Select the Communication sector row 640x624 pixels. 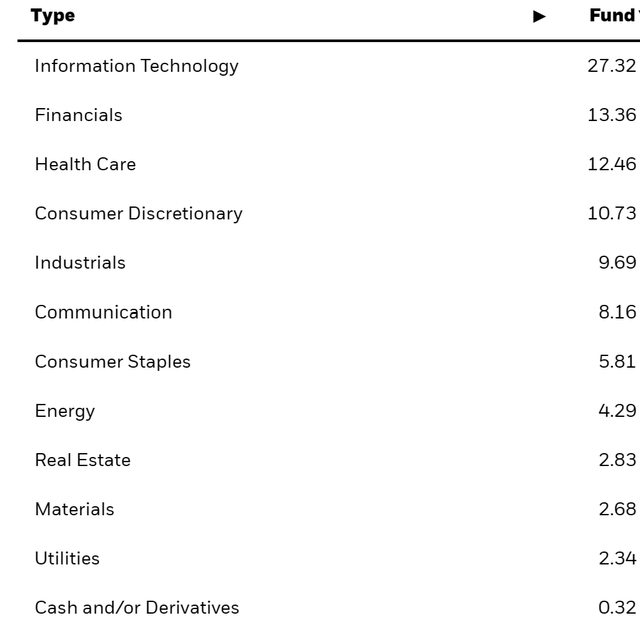click(103, 312)
